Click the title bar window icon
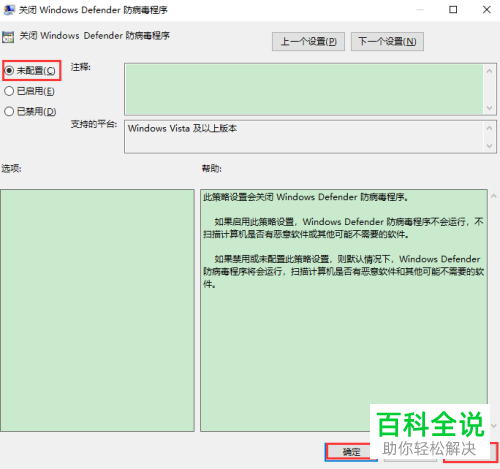500x469 pixels. [x=9, y=10]
